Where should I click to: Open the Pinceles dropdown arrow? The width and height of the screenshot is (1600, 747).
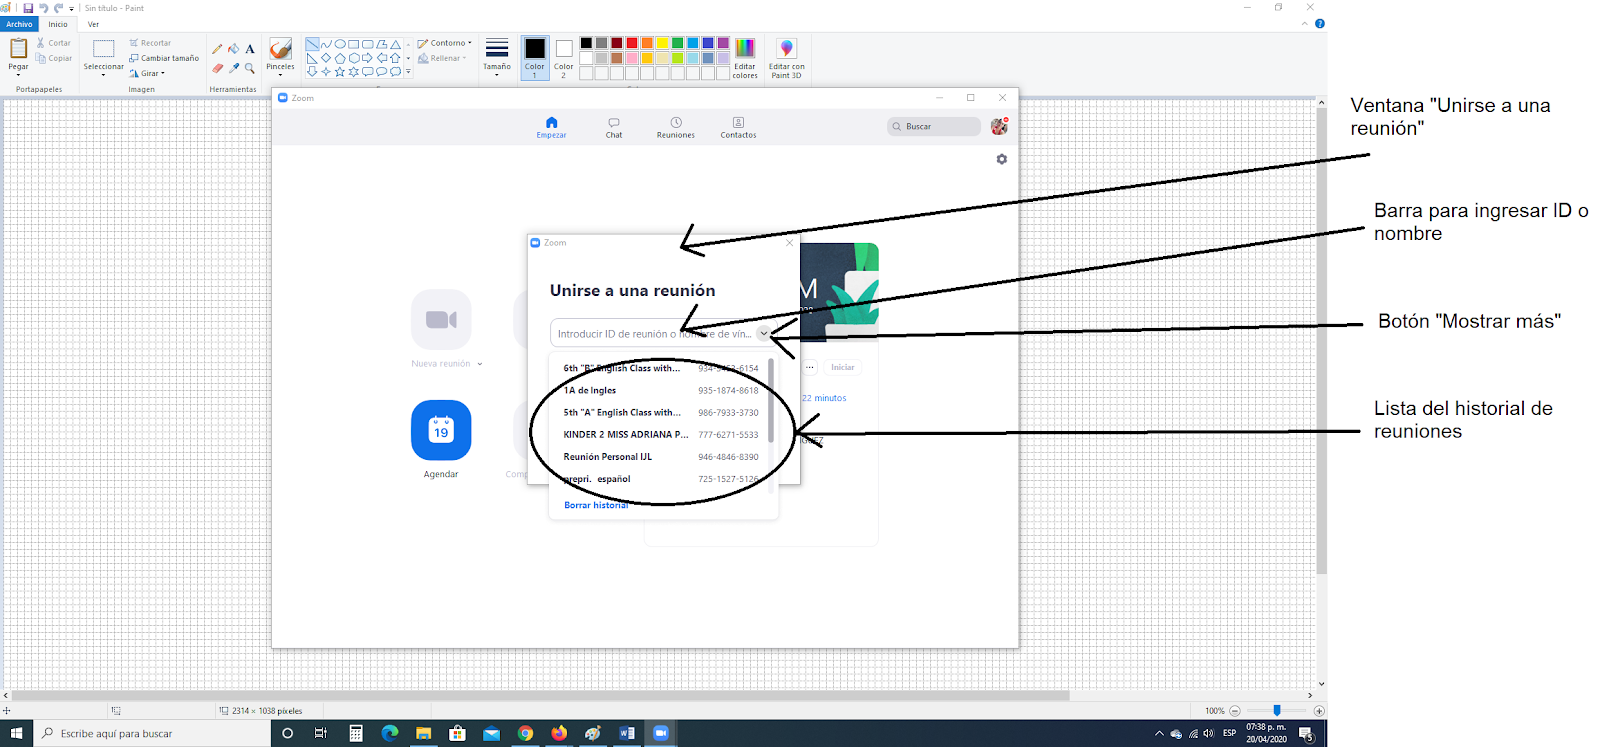[280, 75]
